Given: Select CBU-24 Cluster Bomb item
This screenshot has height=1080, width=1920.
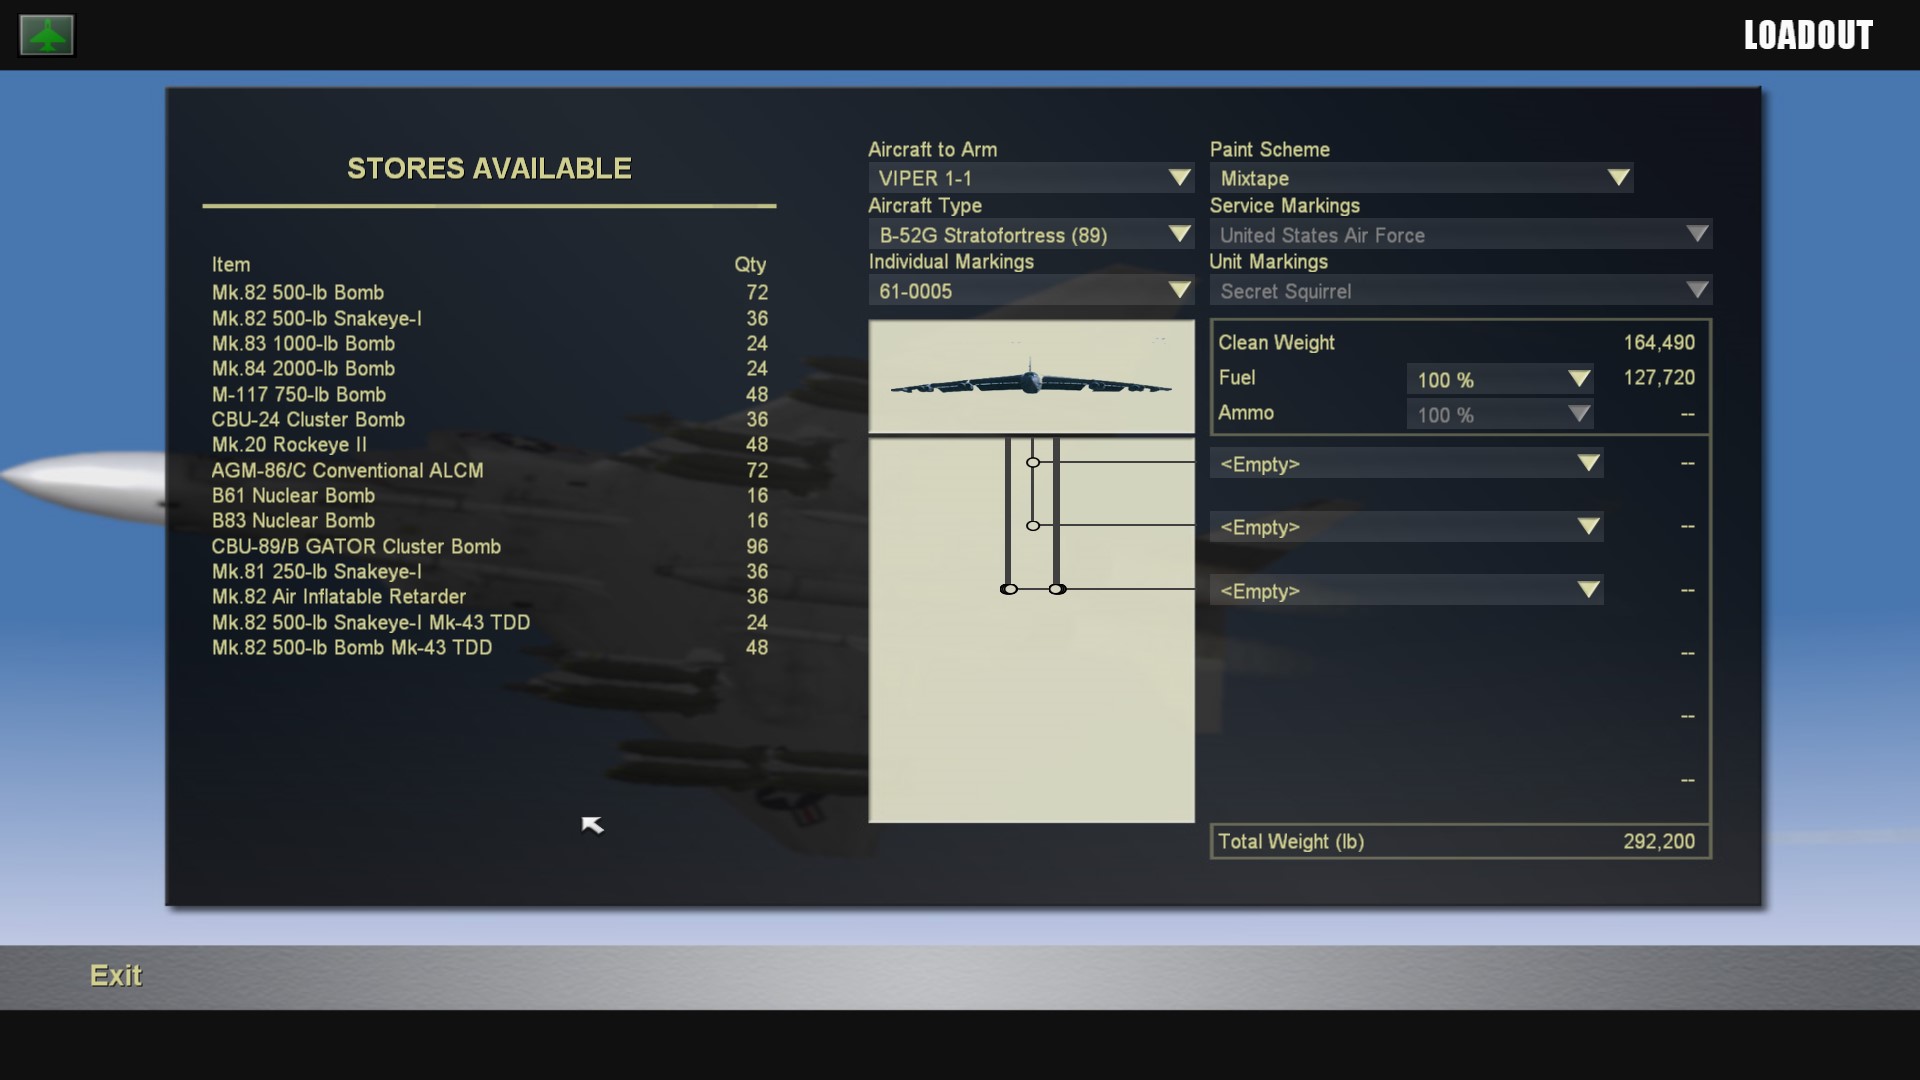Looking at the screenshot, I should click(490, 419).
